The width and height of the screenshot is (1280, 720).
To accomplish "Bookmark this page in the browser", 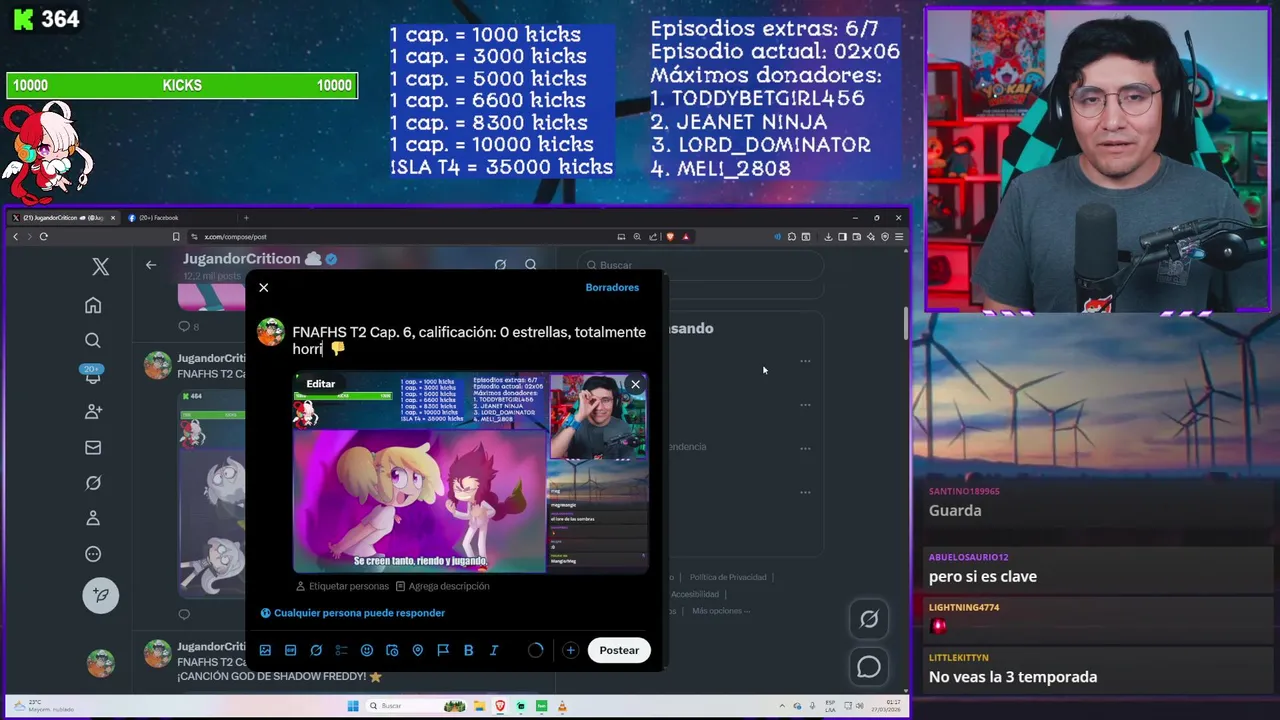I will pos(176,237).
